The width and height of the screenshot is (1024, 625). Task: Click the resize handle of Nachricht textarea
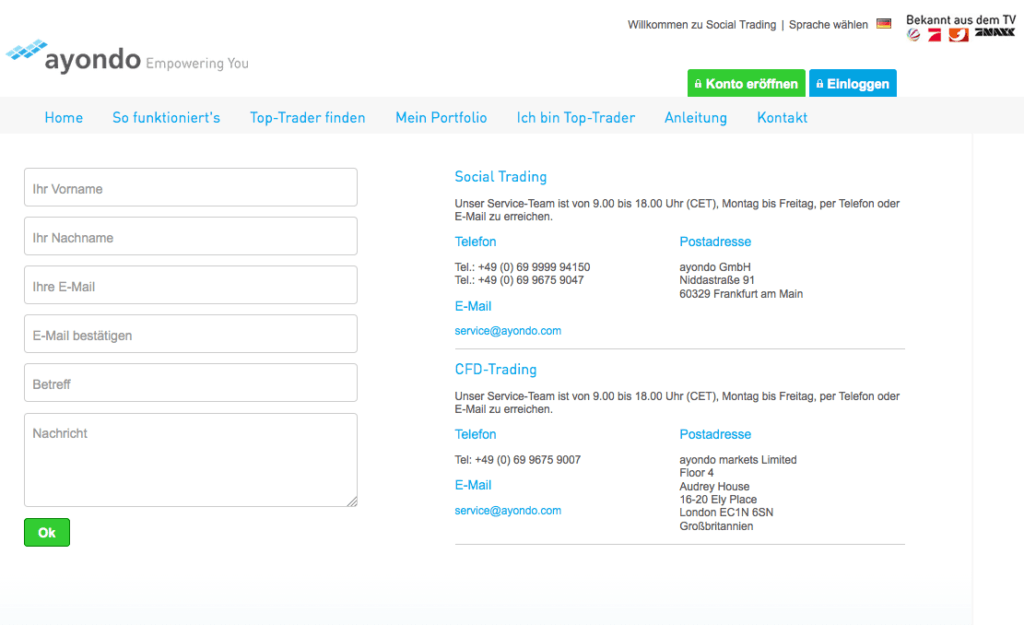tap(352, 501)
